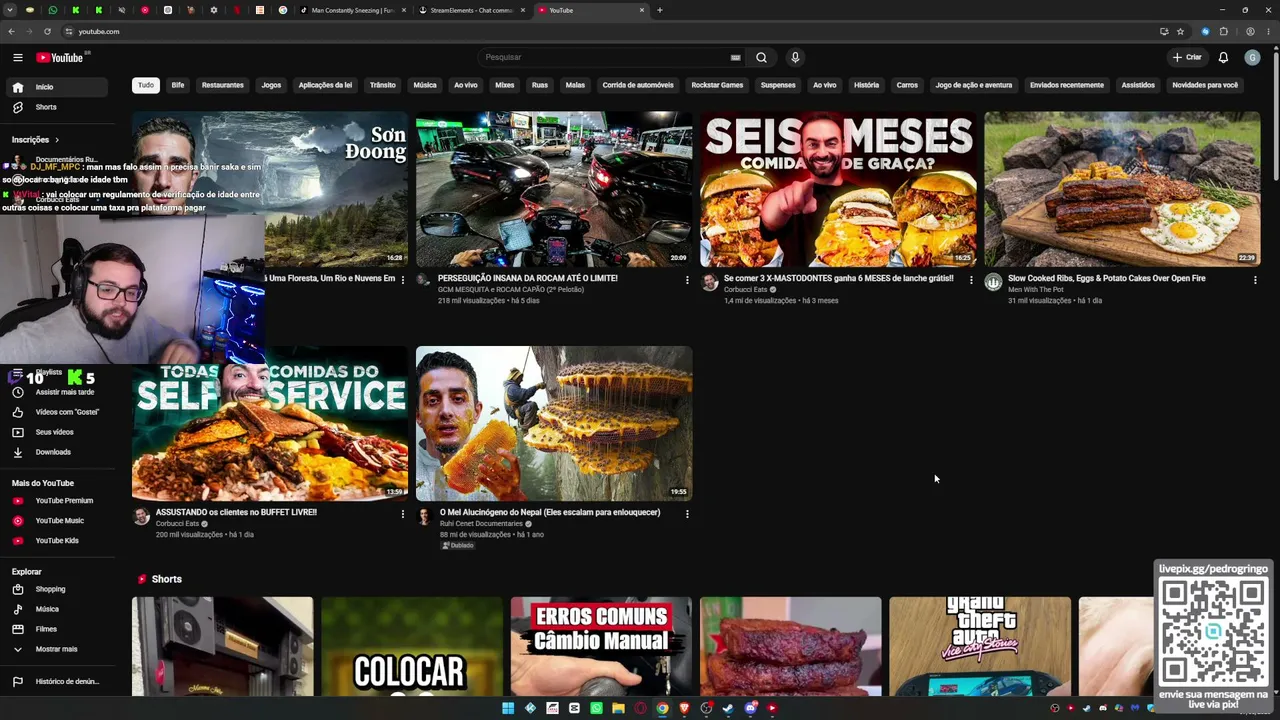Screen dimensions: 1280x720
Task: Open Assistir mais tarde list
Action: (x=56, y=392)
